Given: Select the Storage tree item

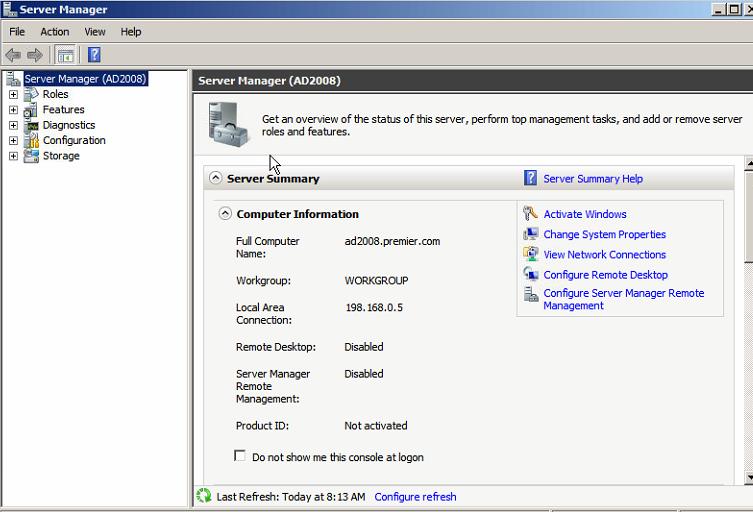Looking at the screenshot, I should pos(61,156).
